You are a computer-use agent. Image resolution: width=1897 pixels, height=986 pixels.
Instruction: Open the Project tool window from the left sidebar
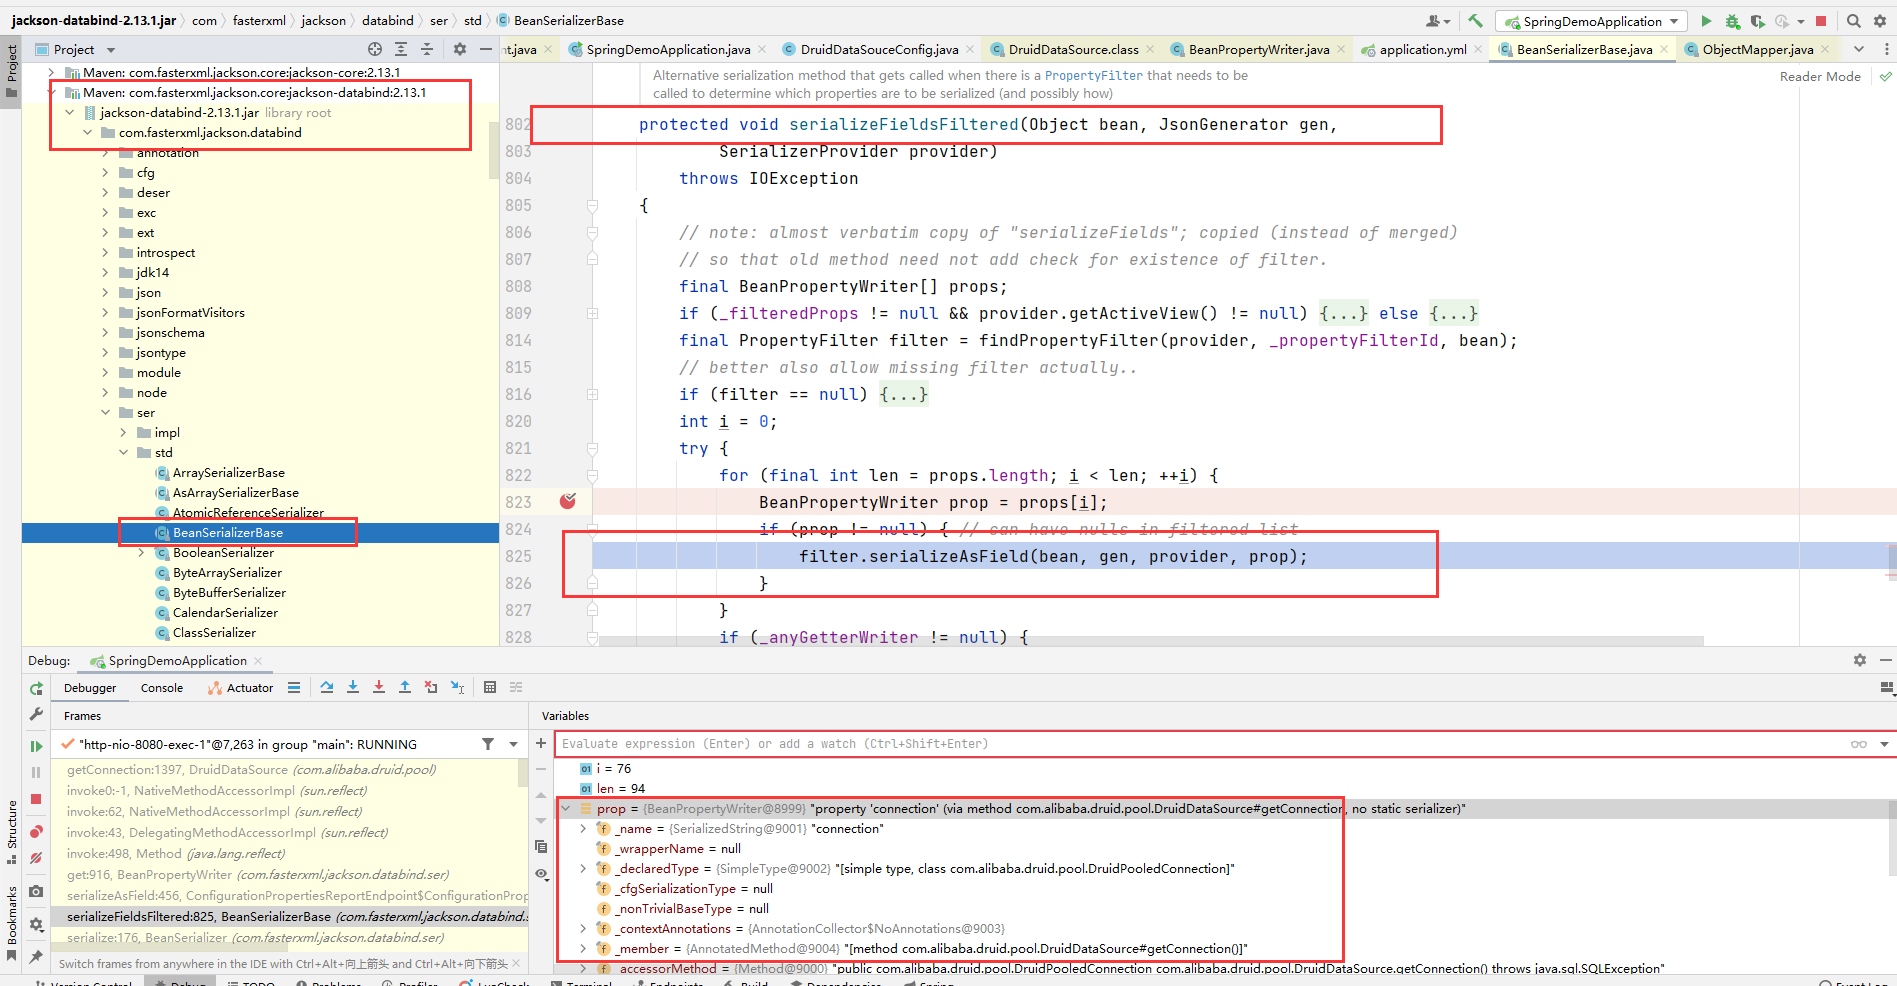click(x=11, y=70)
